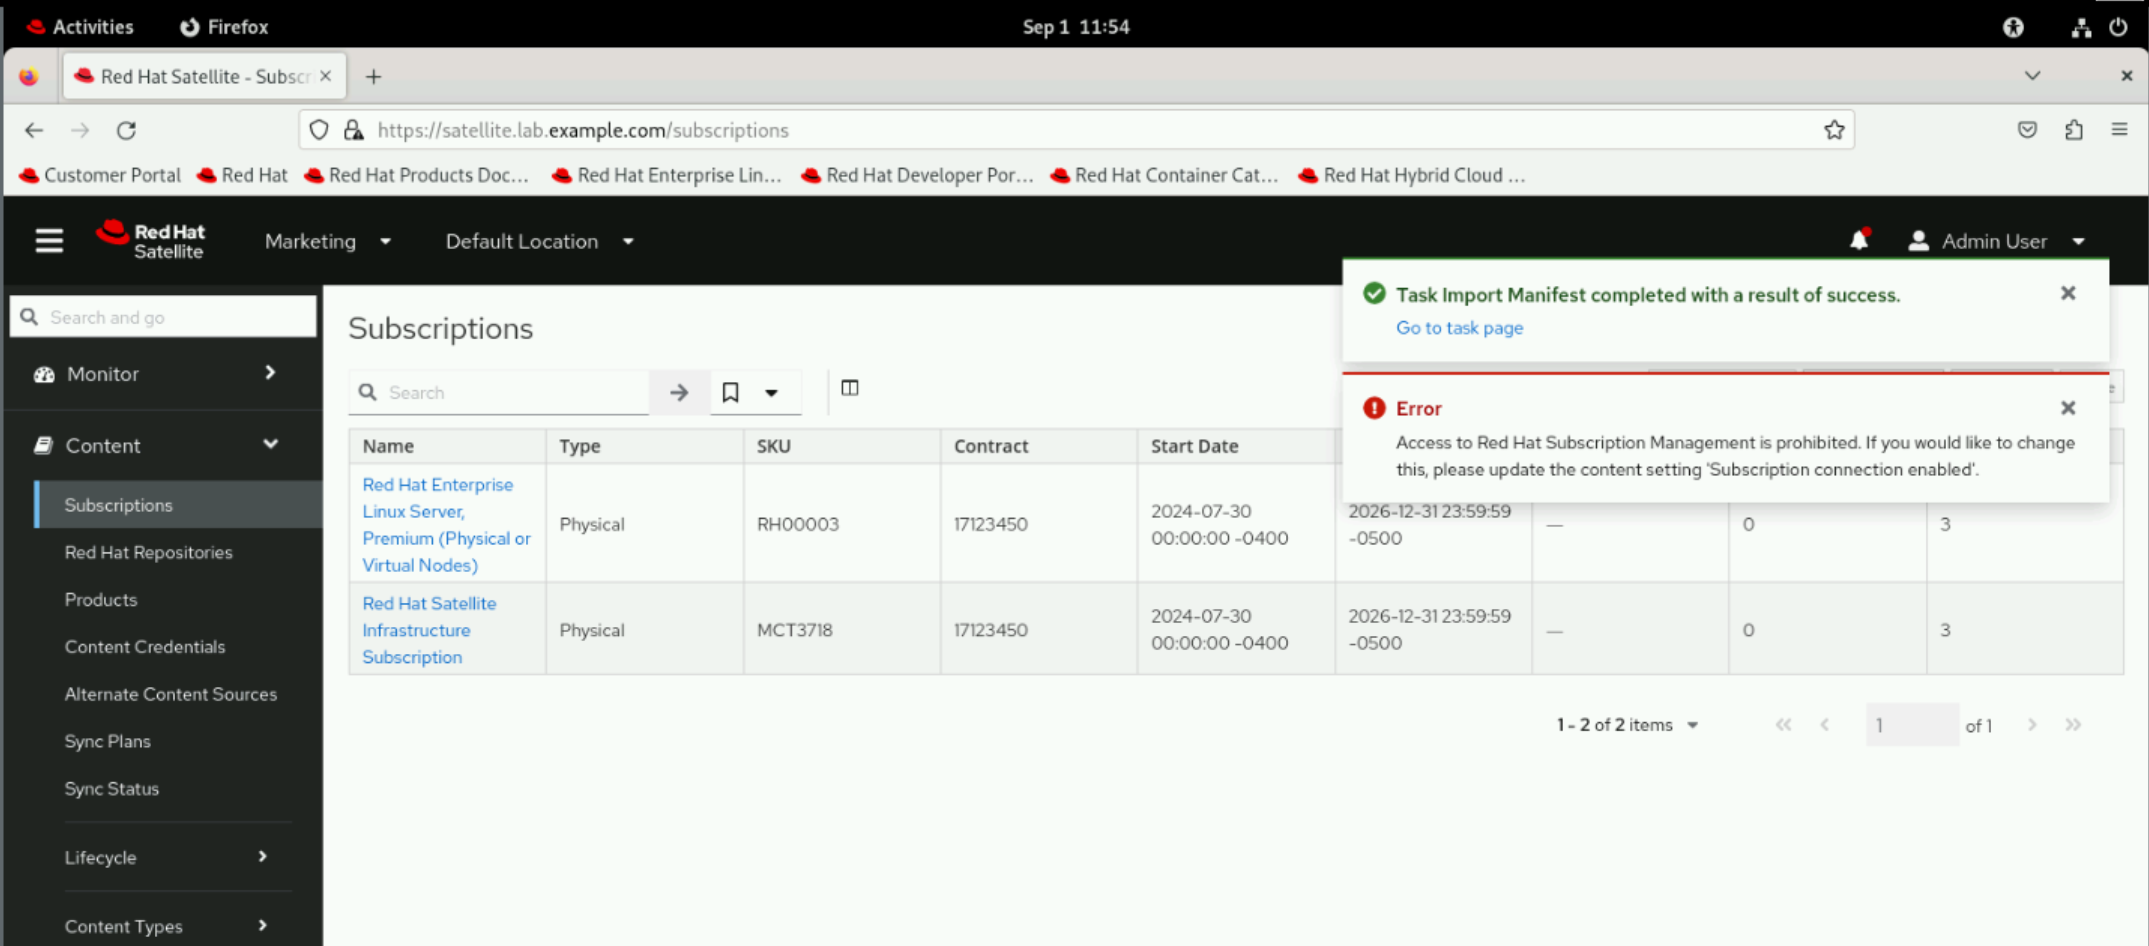List all tabs dropdown arrow
2149x946 pixels.
[x=2032, y=76]
